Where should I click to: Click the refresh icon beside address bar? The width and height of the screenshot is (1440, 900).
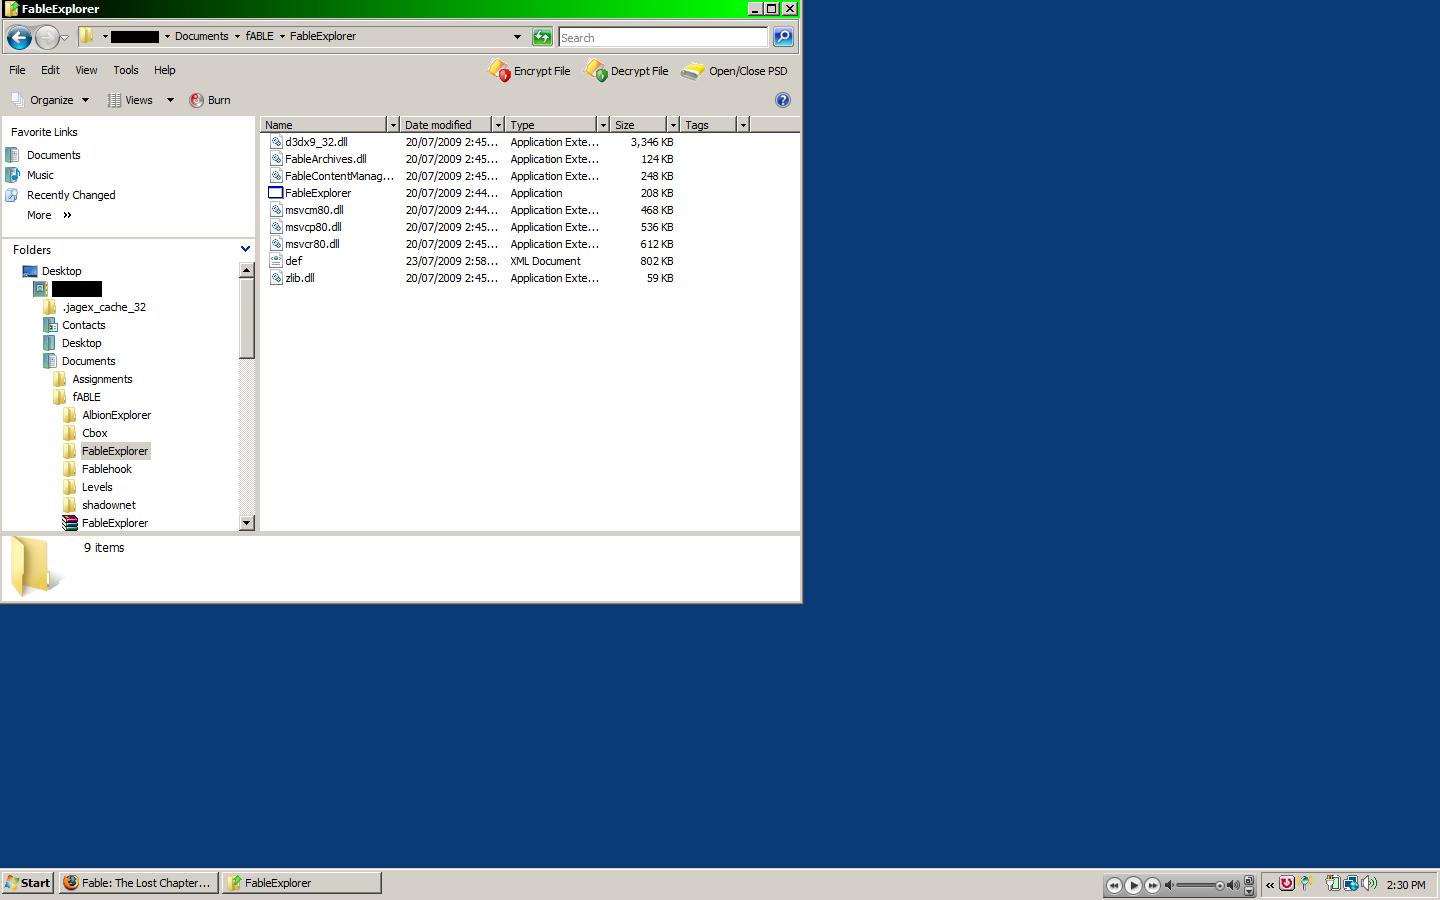click(x=542, y=37)
